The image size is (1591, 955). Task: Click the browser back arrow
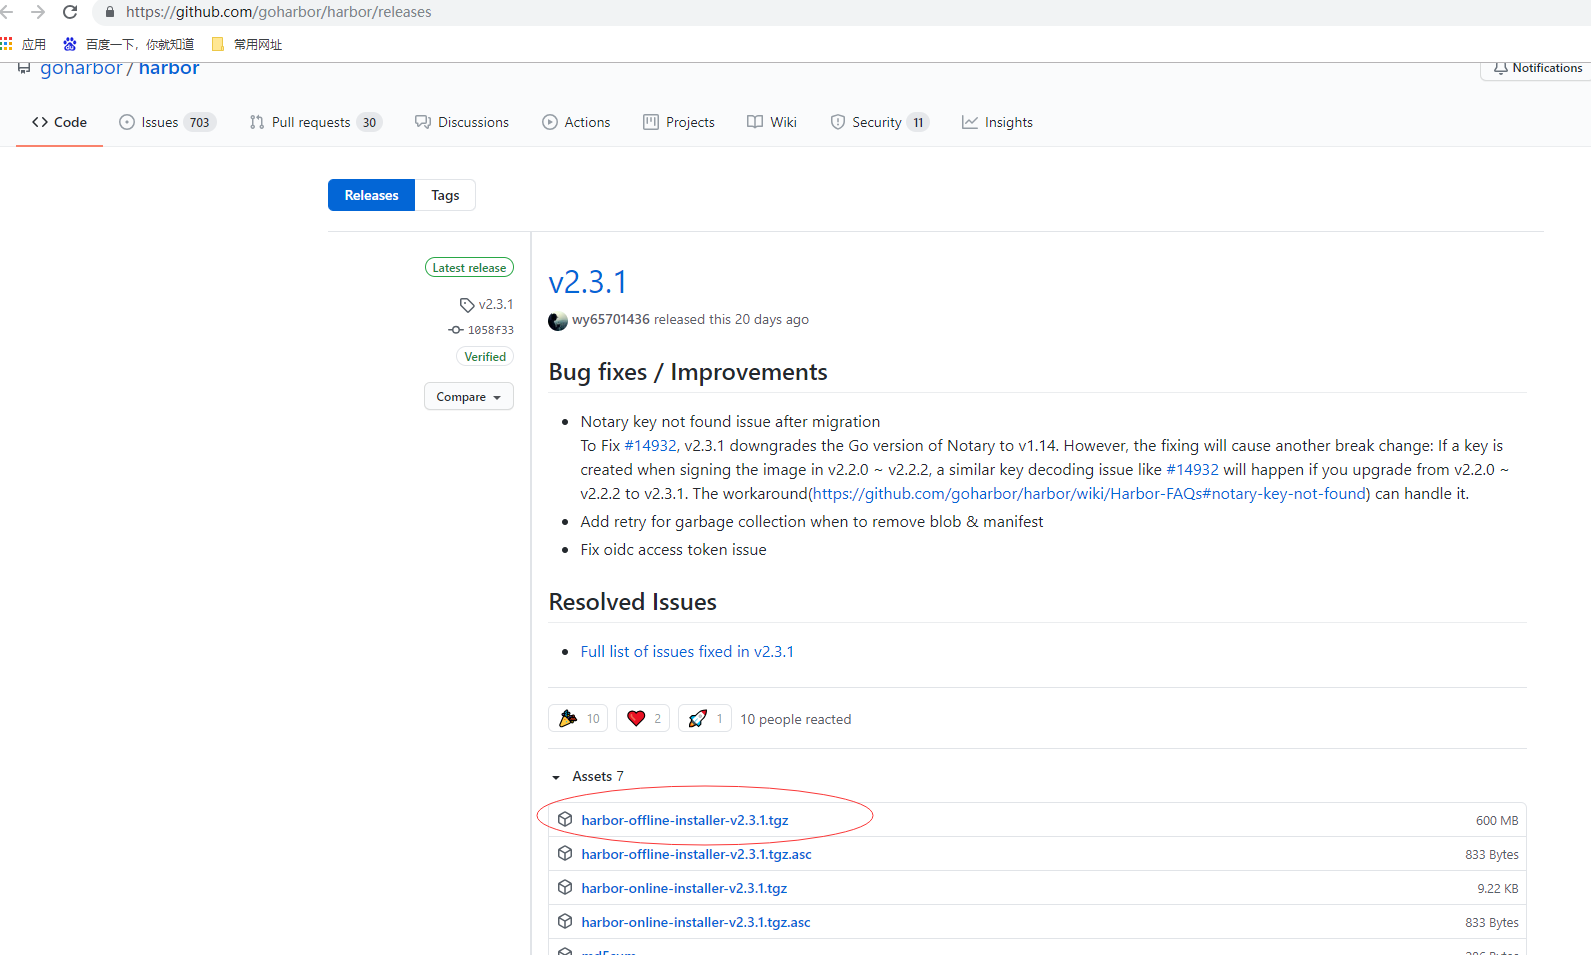click(x=7, y=12)
